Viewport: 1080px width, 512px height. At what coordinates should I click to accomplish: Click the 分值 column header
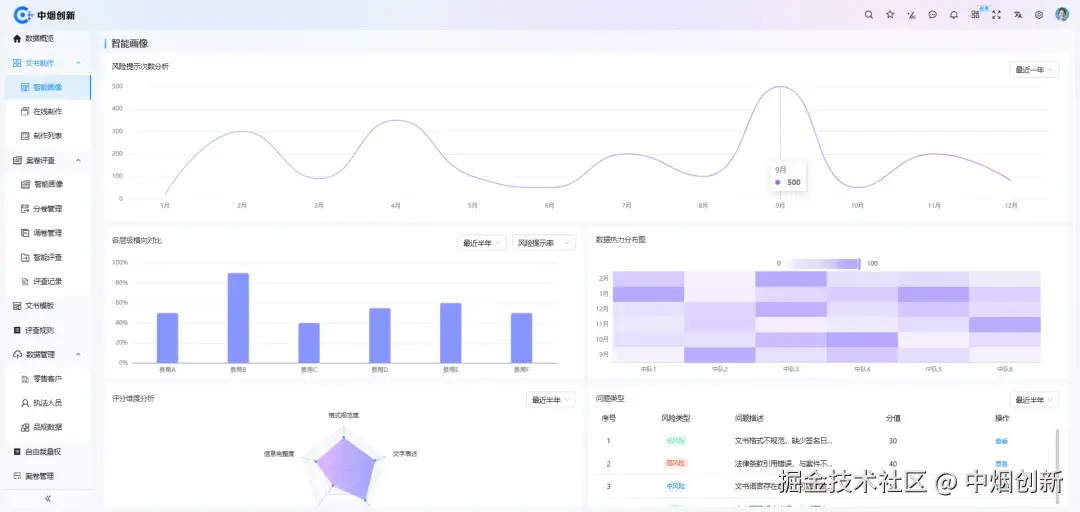893,418
